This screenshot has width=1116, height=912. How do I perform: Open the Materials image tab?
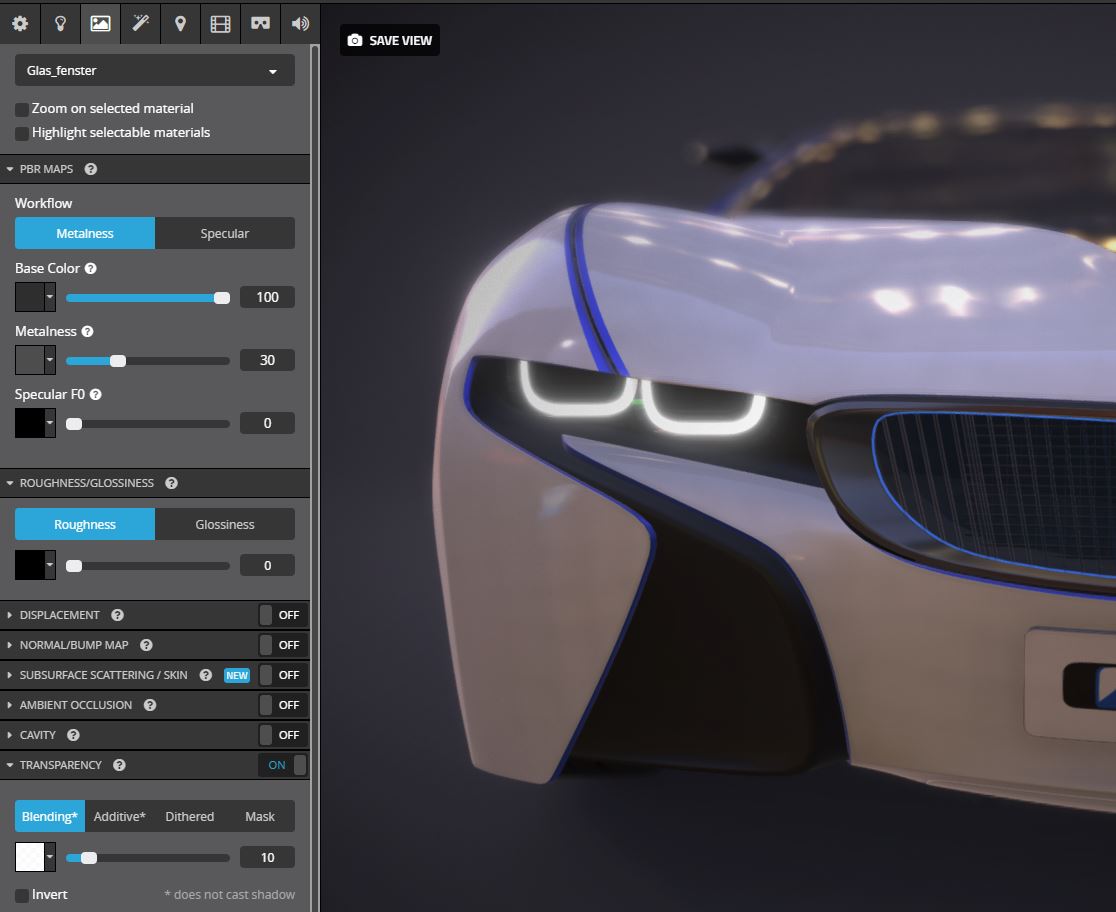pos(100,23)
